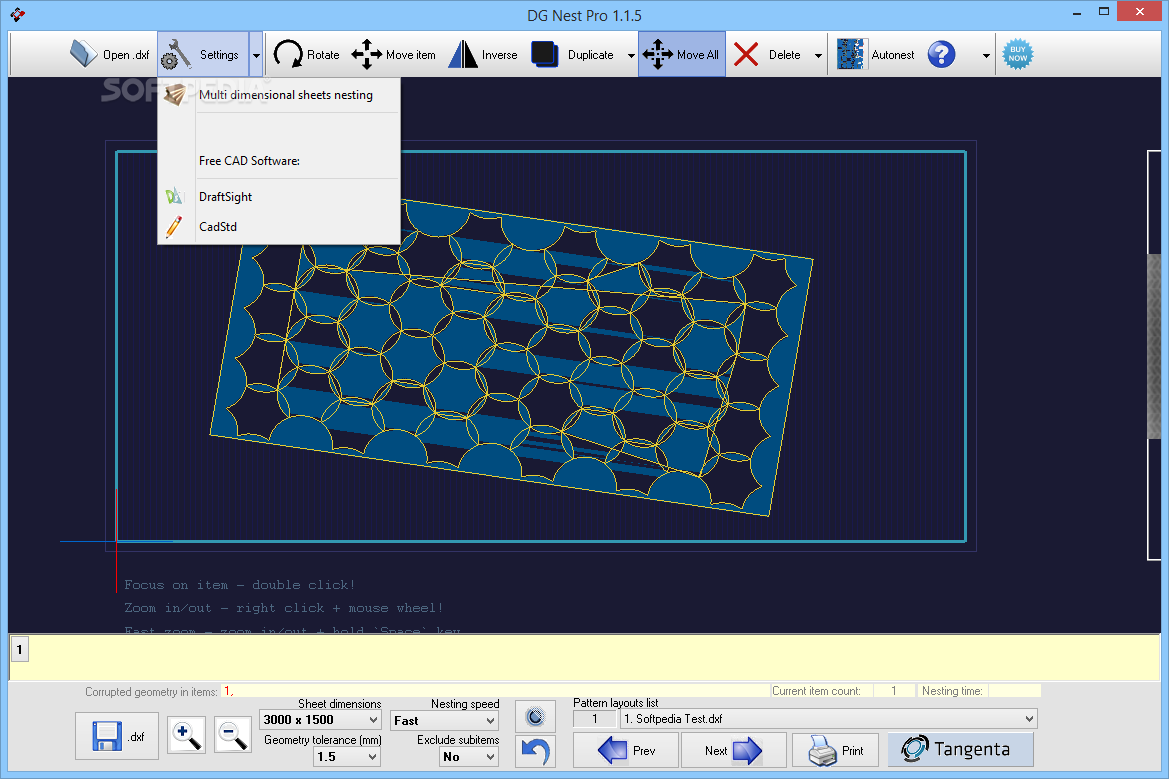Delete the selected item
Screen dimensions: 1169x779
pyautogui.click(x=768, y=54)
